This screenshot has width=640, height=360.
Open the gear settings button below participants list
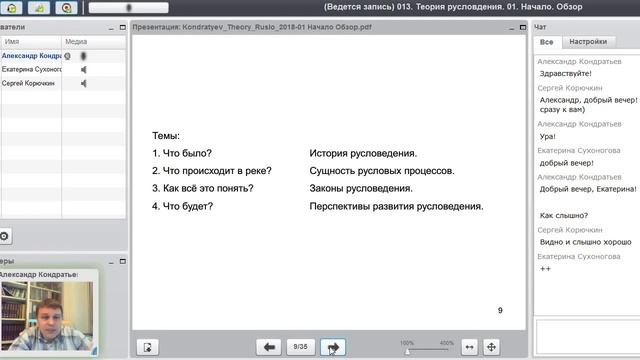pyautogui.click(x=4, y=236)
